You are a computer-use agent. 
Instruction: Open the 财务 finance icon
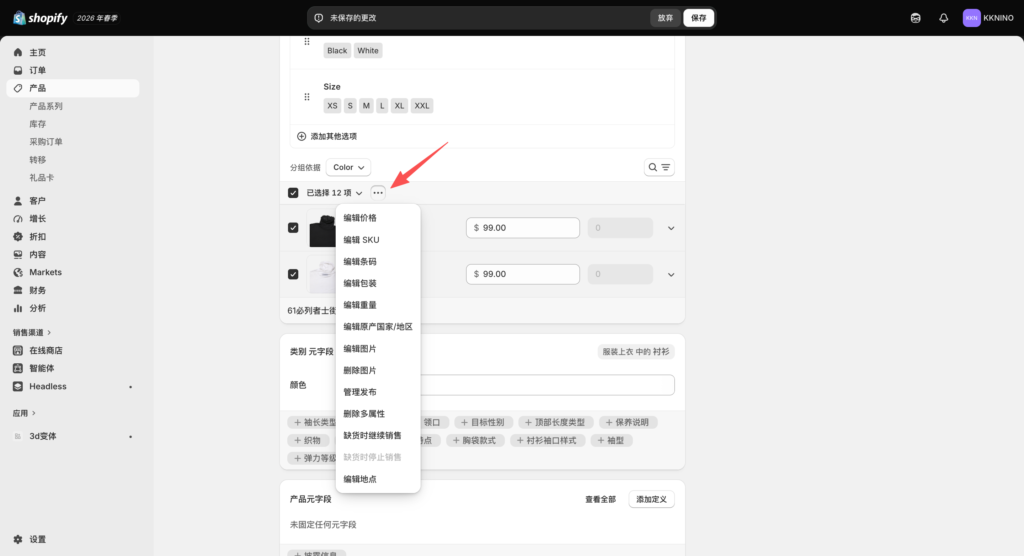[x=18, y=290]
